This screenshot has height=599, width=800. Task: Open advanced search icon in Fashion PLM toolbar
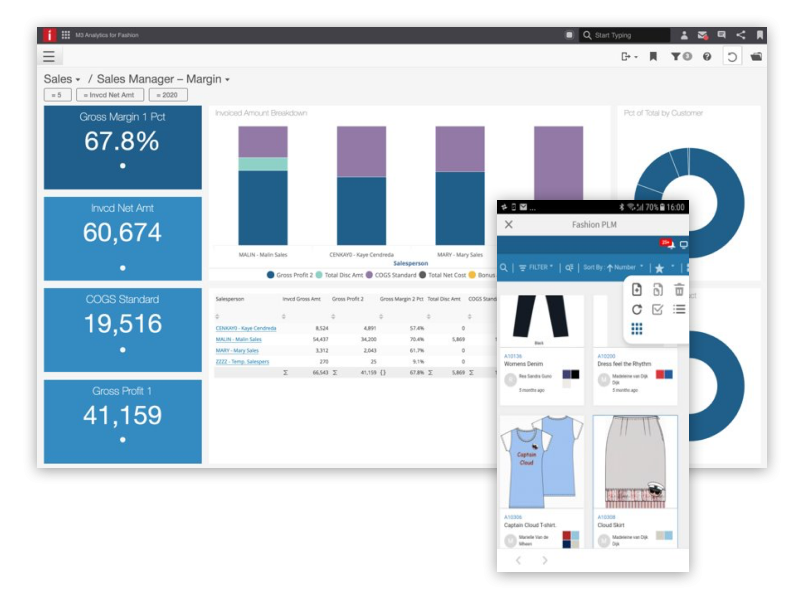[x=569, y=267]
